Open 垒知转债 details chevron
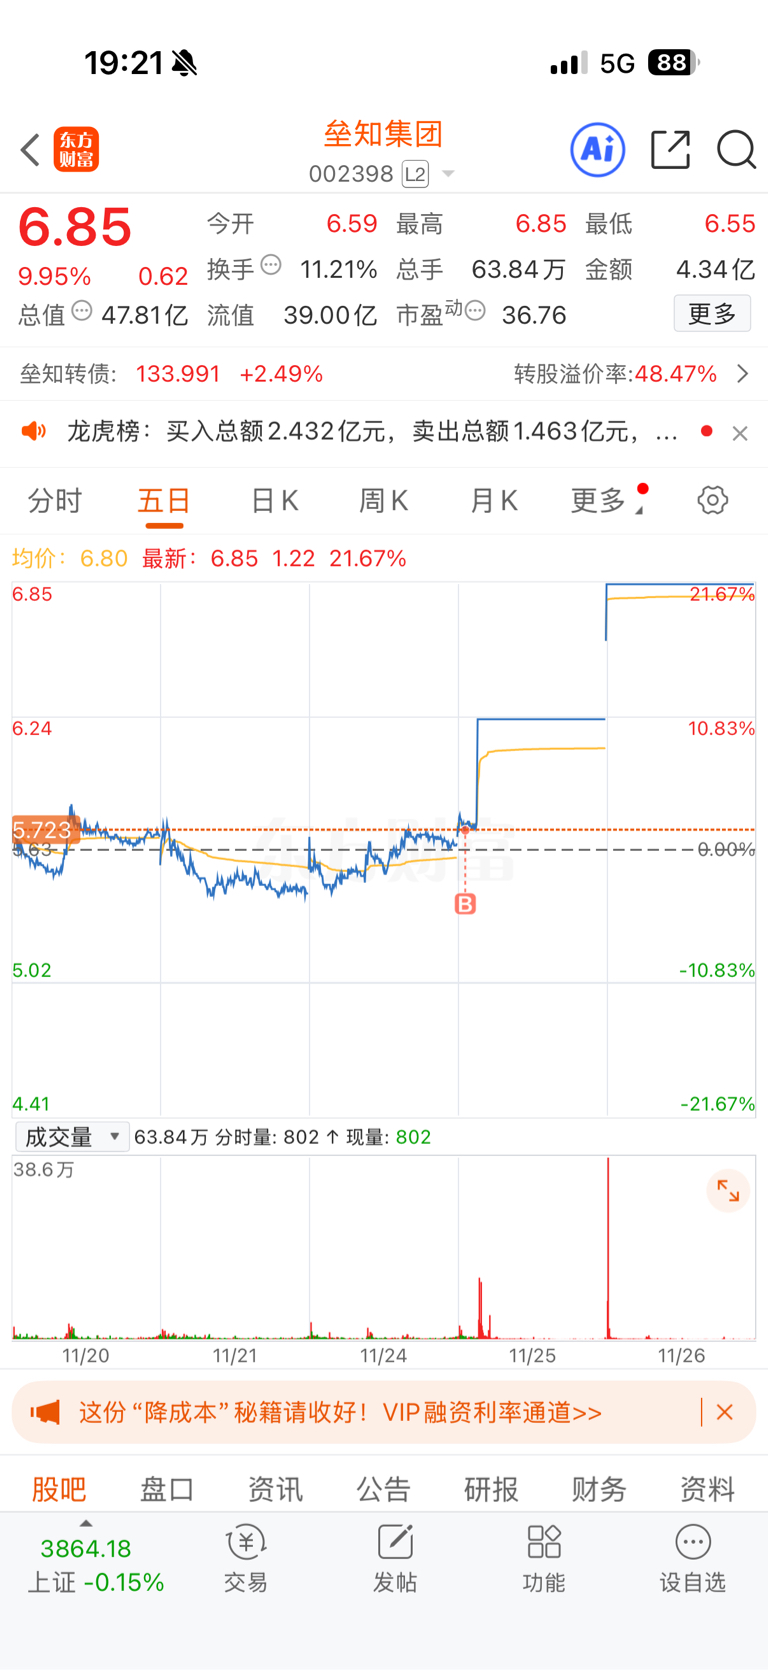Screen dimensions: 768x1670 pyautogui.click(x=742, y=374)
